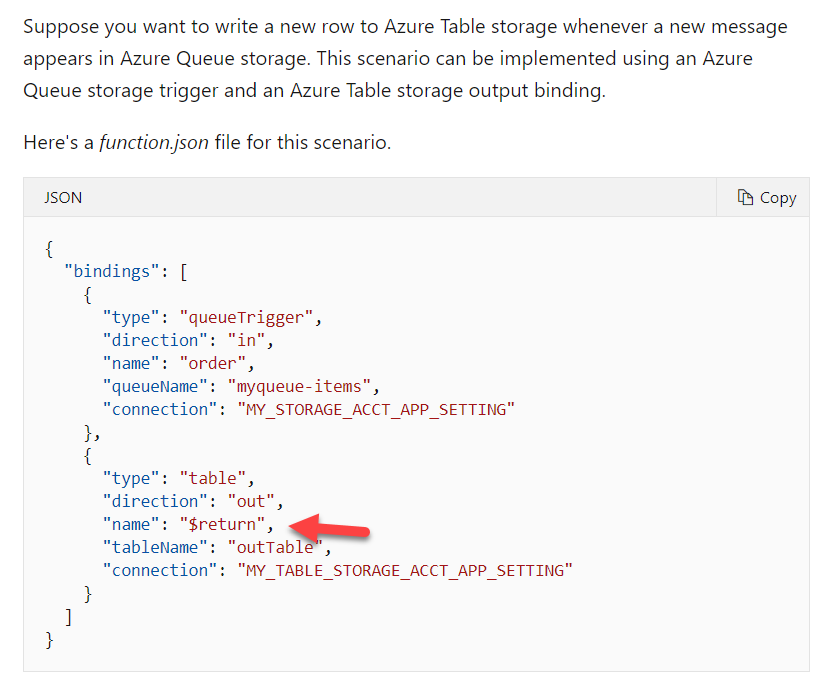Screen dimensions: 836x679
Task: Click the JSON language label
Action: 63,198
